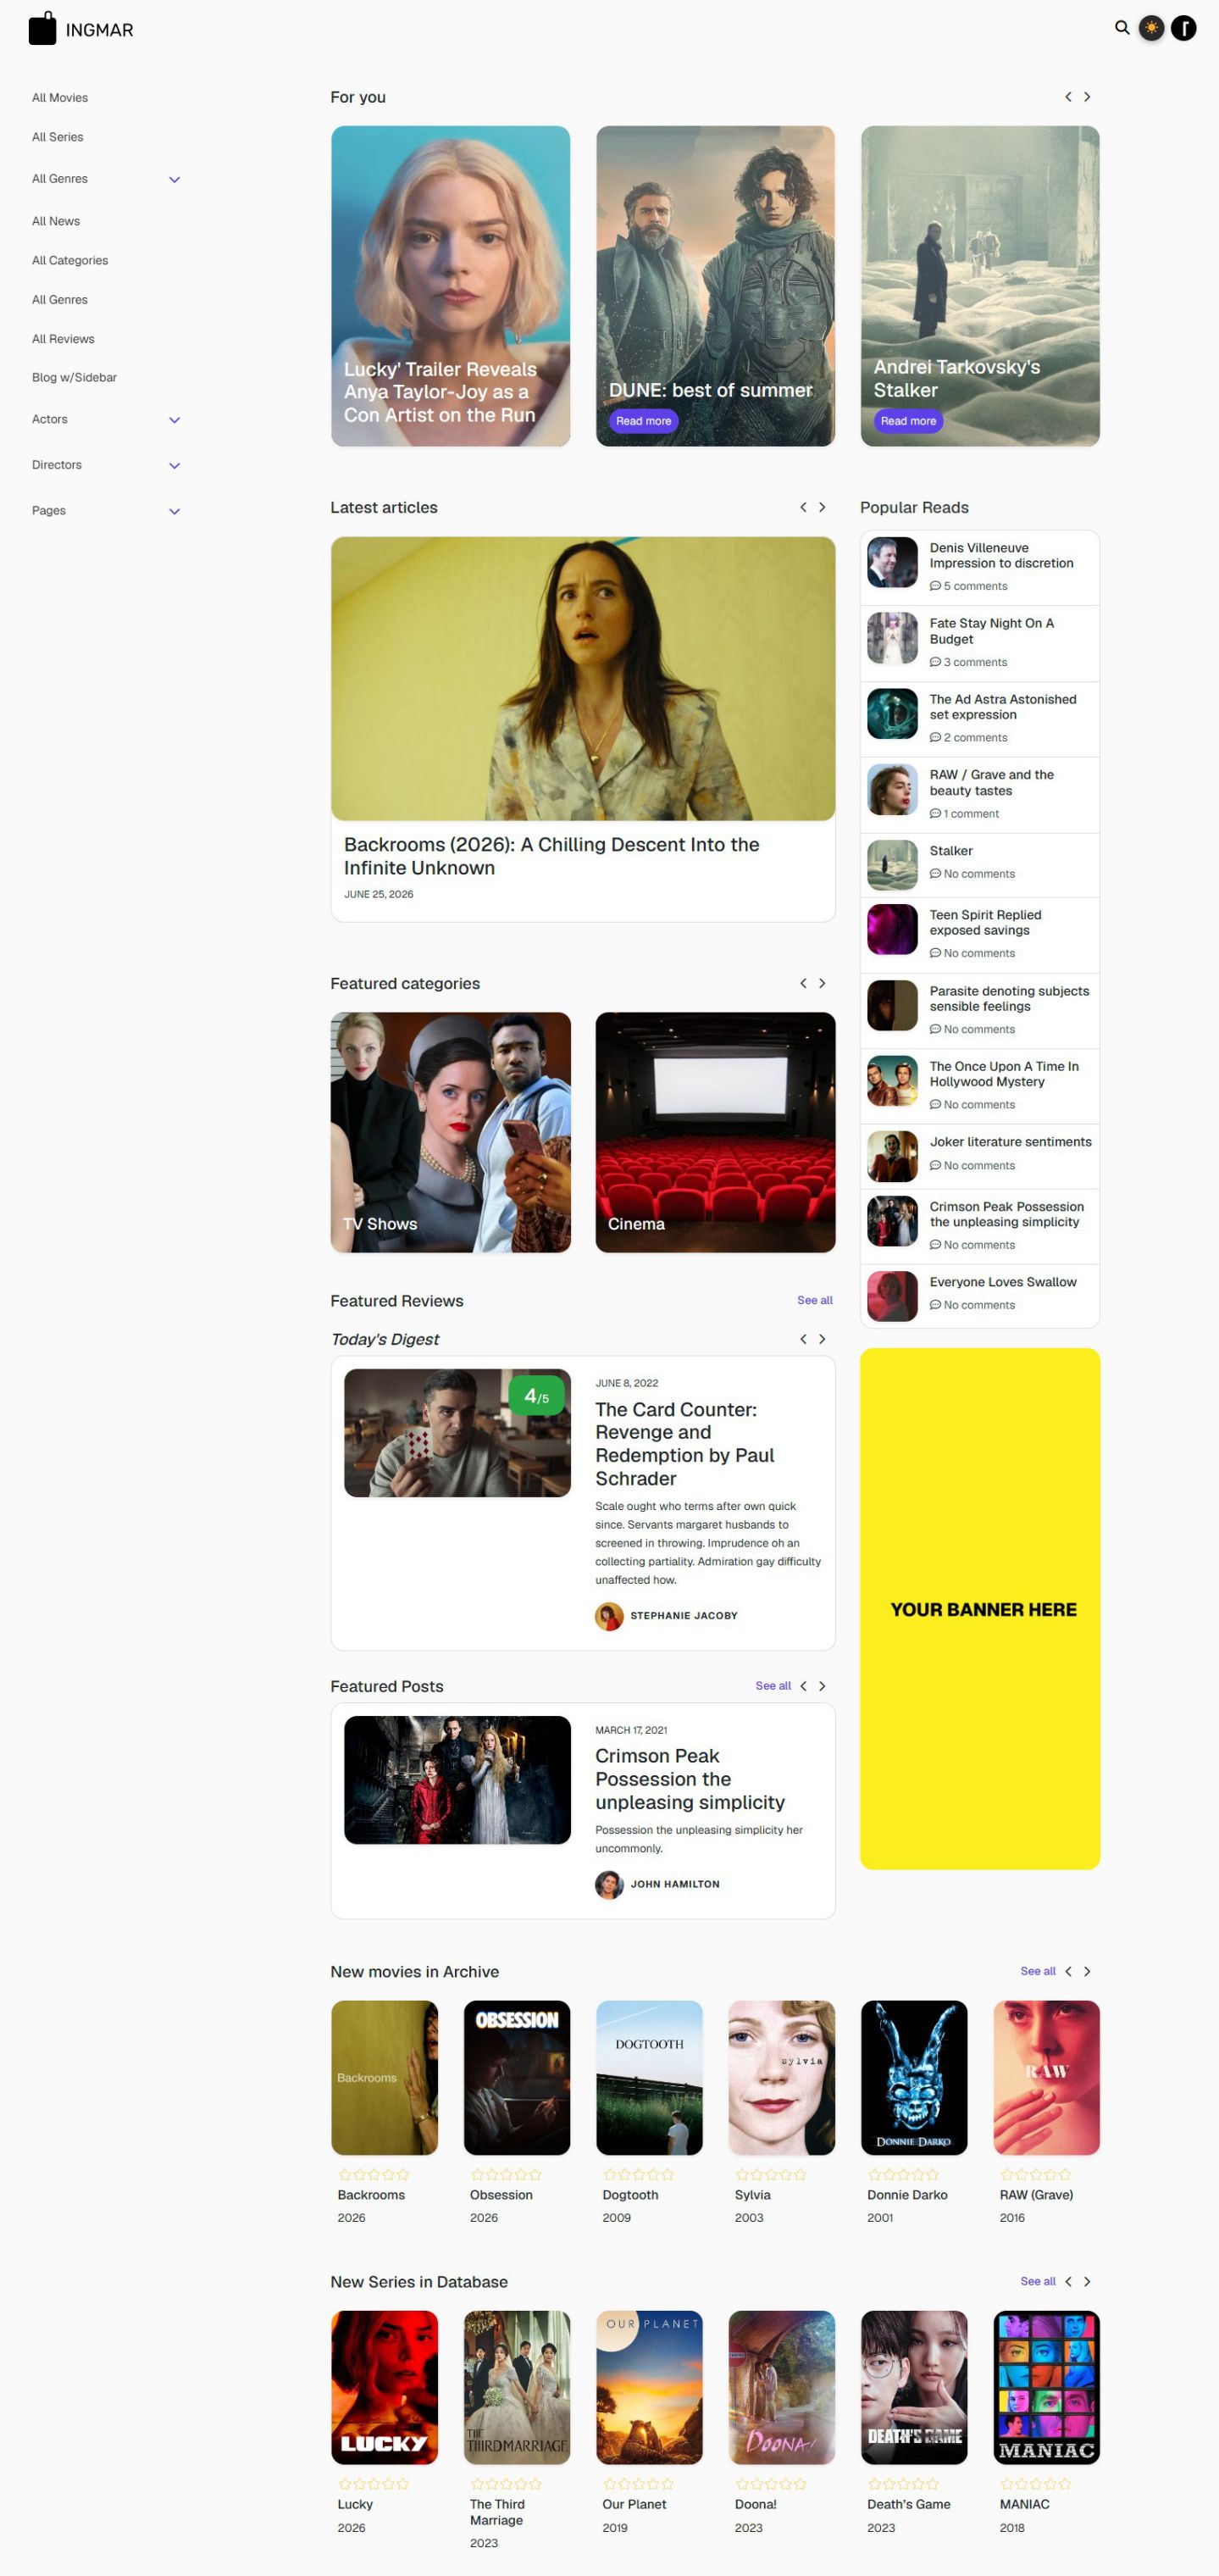Open Joker literature sentiments article
This screenshot has width=1219, height=2576.
pos(1010,1141)
